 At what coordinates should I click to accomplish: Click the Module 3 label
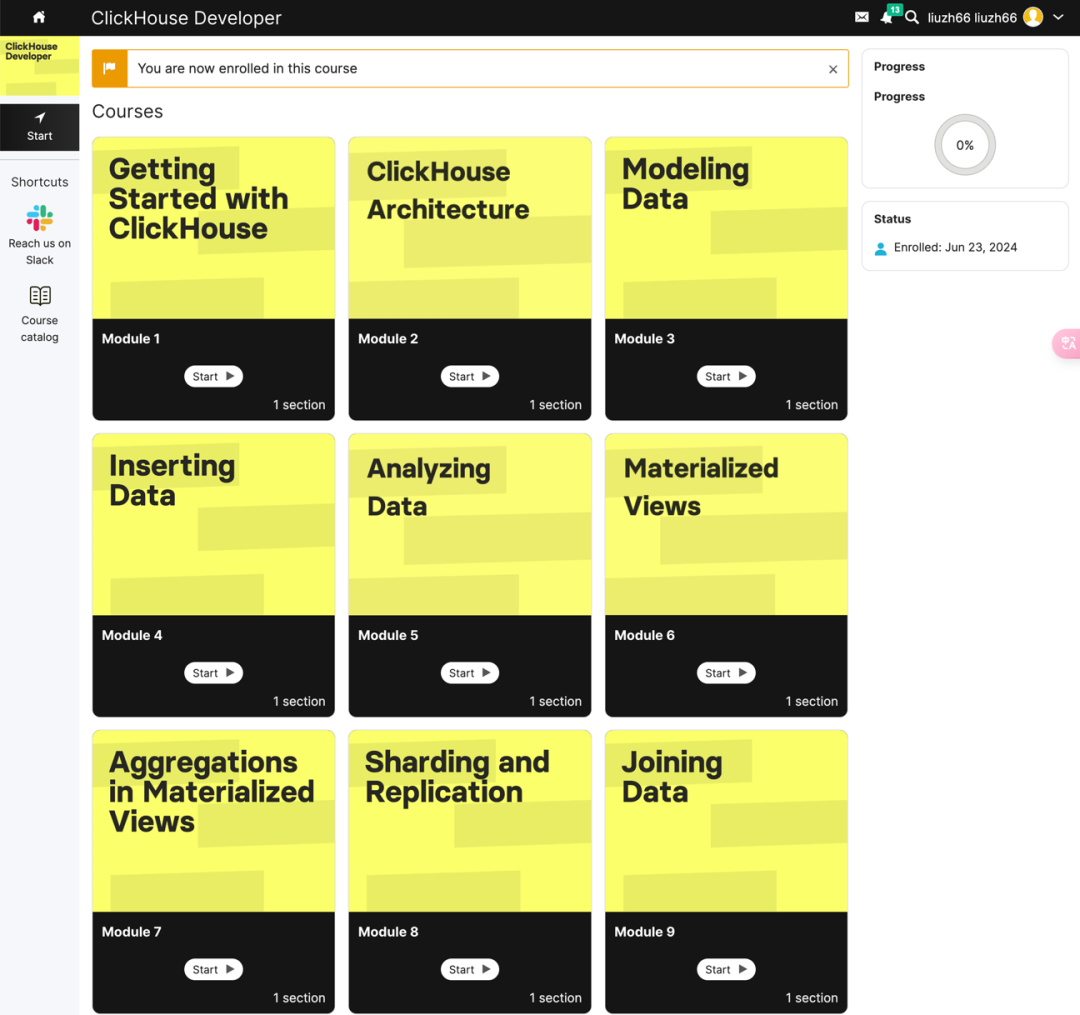644,339
